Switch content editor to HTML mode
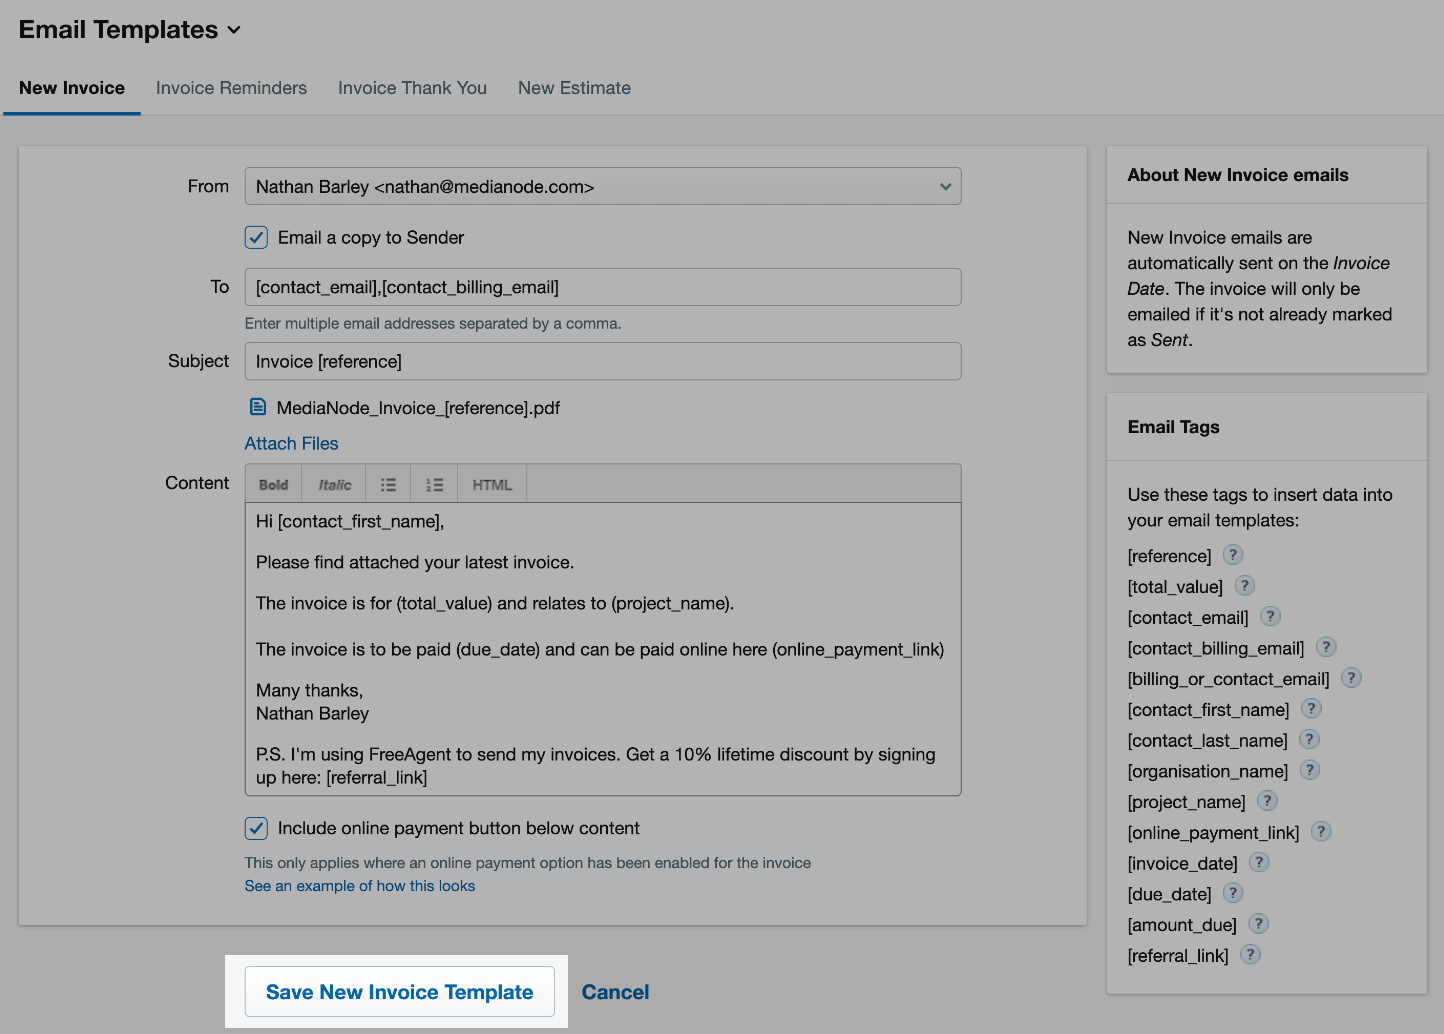Screen dimensions: 1444x1034 [x=492, y=484]
